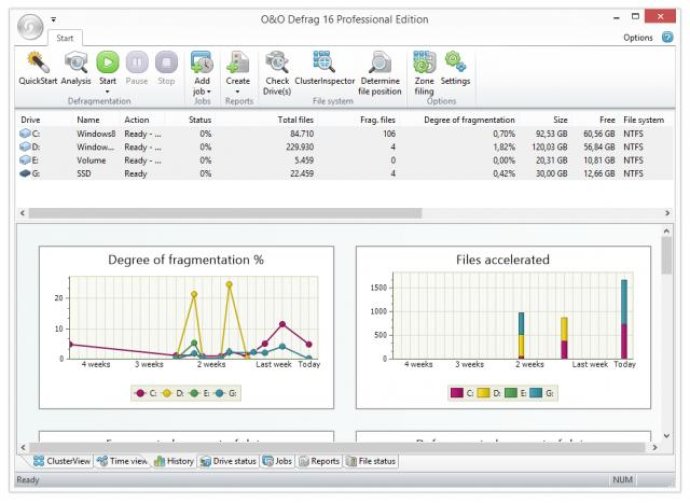Click magenta C: swatch in Files accelerated legend

tap(457, 393)
